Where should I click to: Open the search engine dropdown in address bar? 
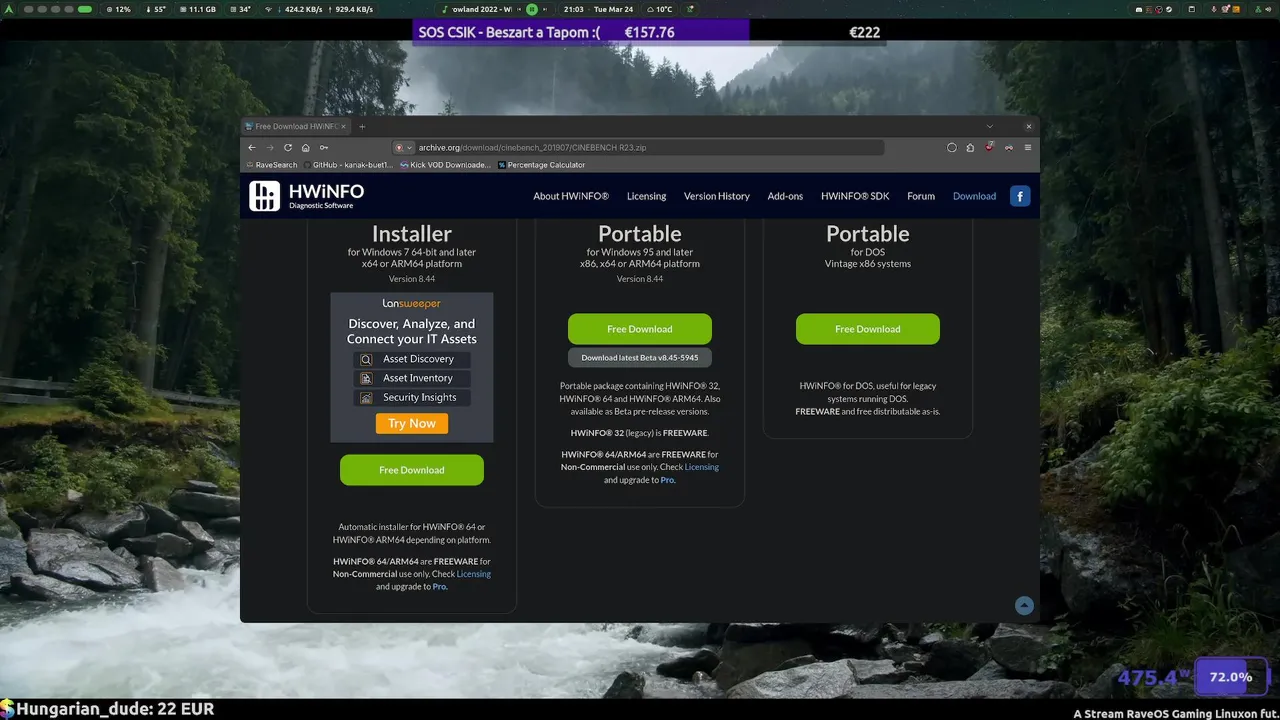click(403, 147)
